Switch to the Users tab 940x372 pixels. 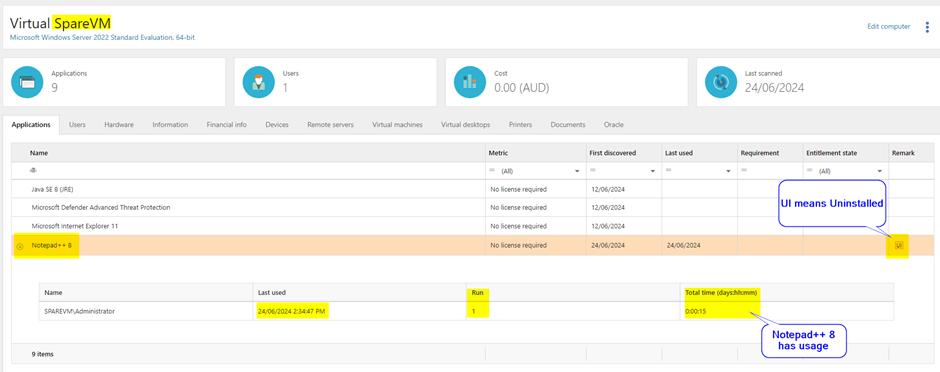point(77,125)
